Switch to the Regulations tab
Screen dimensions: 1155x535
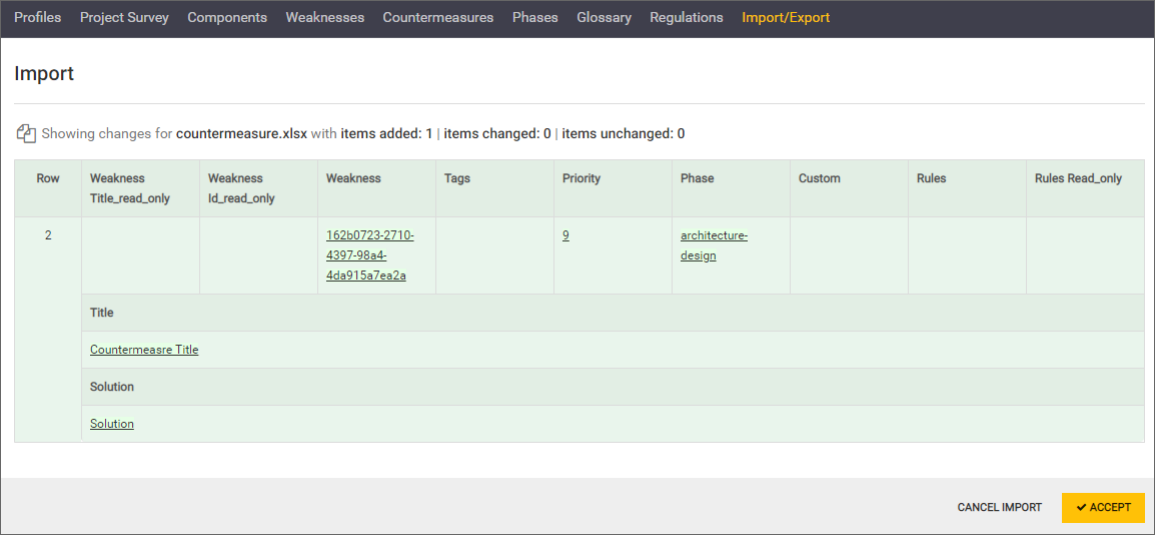[x=686, y=17]
